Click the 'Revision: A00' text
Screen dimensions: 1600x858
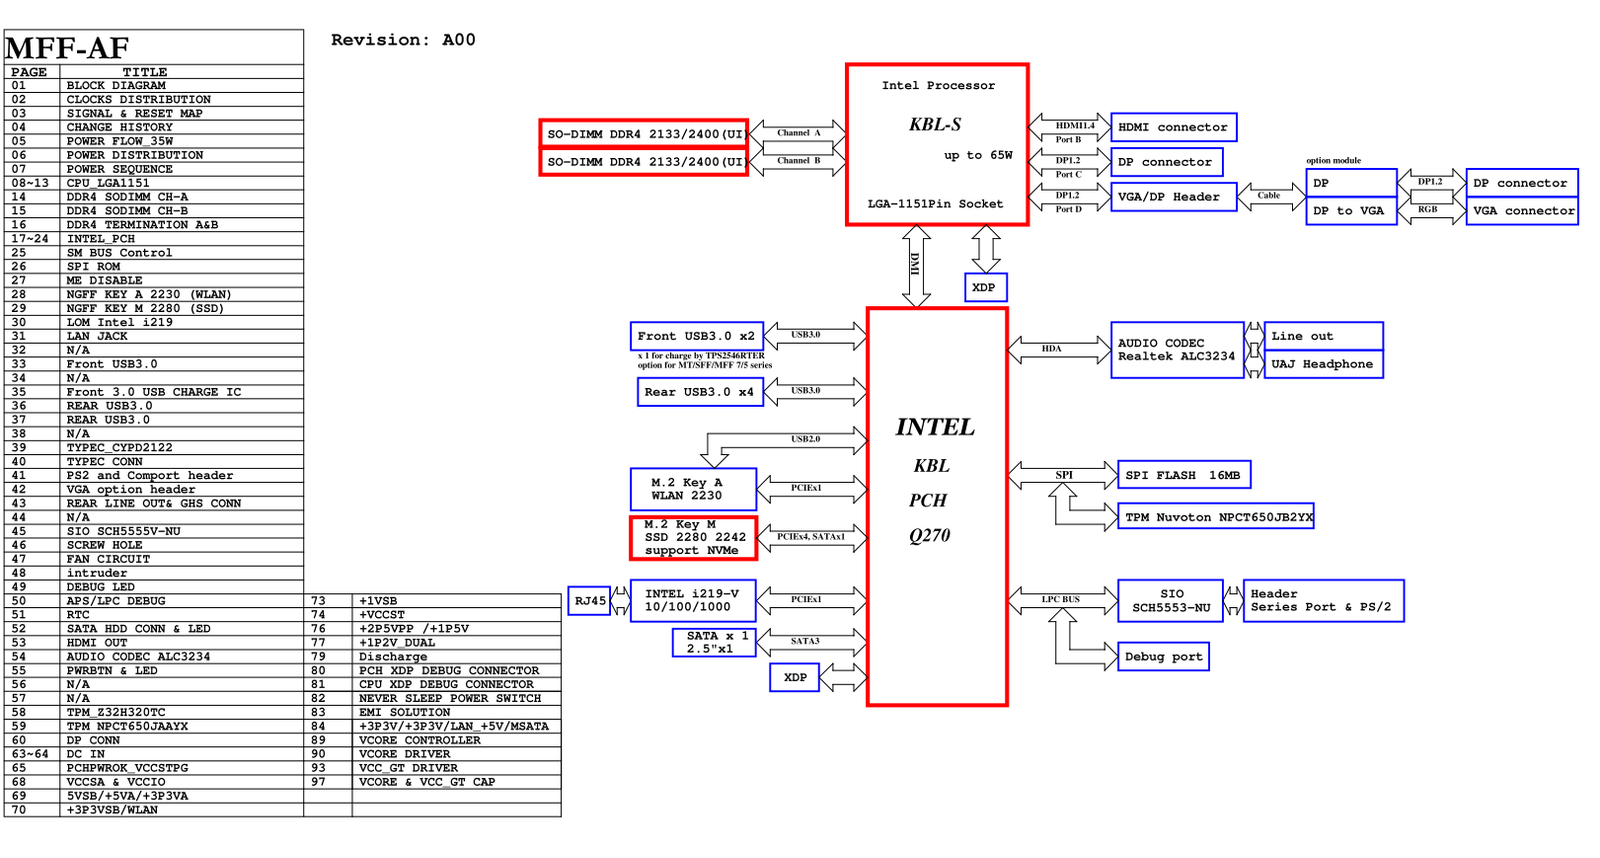pyautogui.click(x=404, y=40)
